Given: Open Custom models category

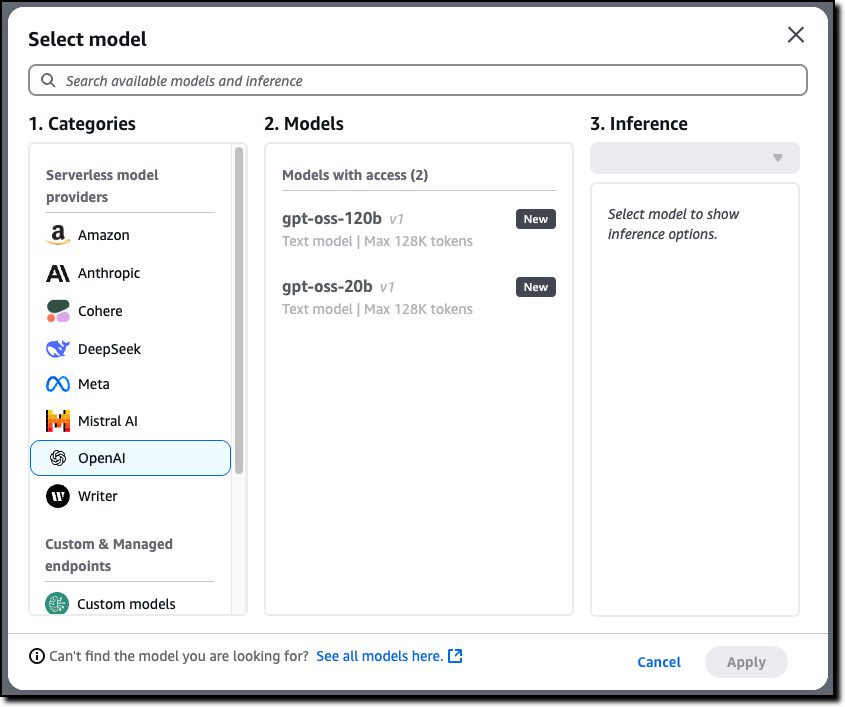Looking at the screenshot, I should click(126, 604).
